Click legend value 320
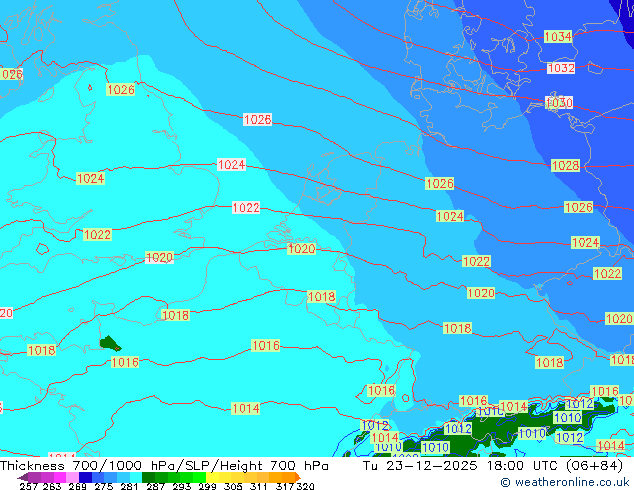 click(305, 486)
